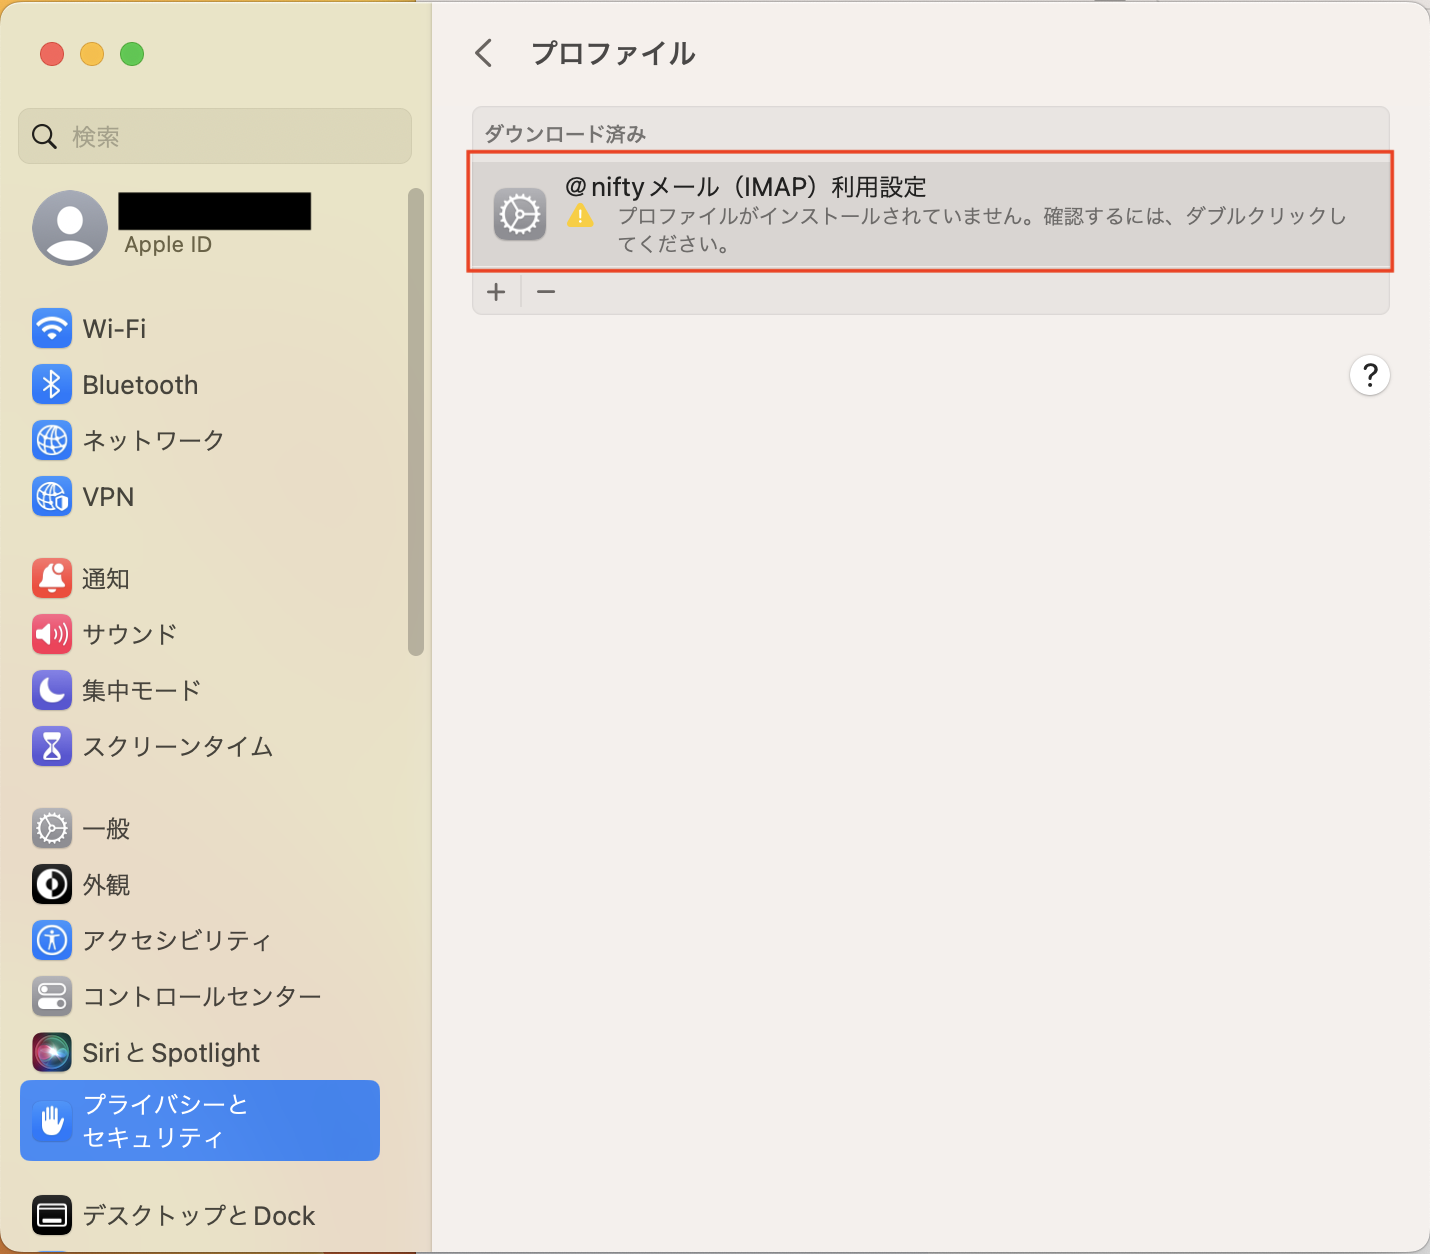Open help via the question mark button

(x=1369, y=375)
